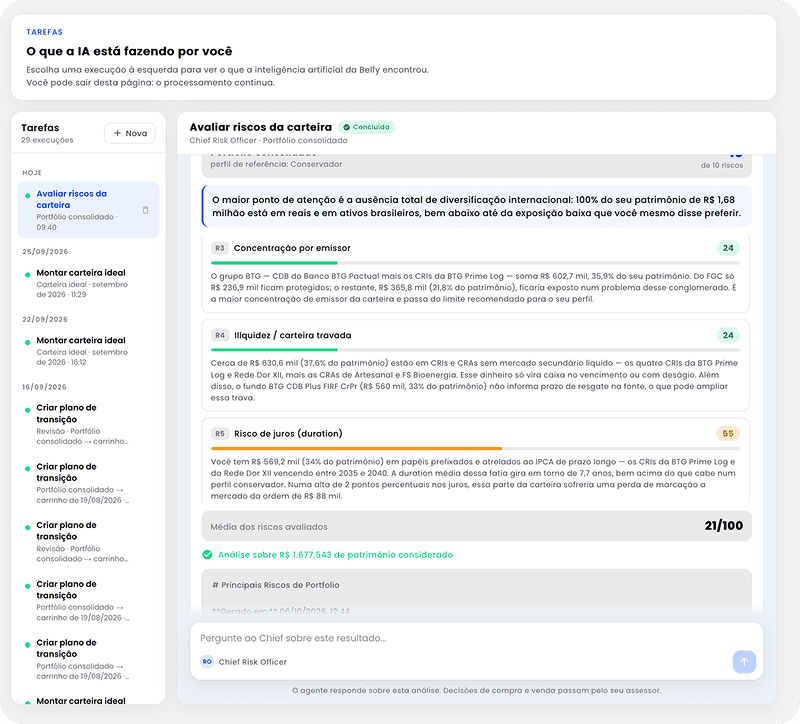Click the # Principais Riscos de Portfolio heading
Image resolution: width=800 pixels, height=724 pixels.
pyautogui.click(x=276, y=585)
